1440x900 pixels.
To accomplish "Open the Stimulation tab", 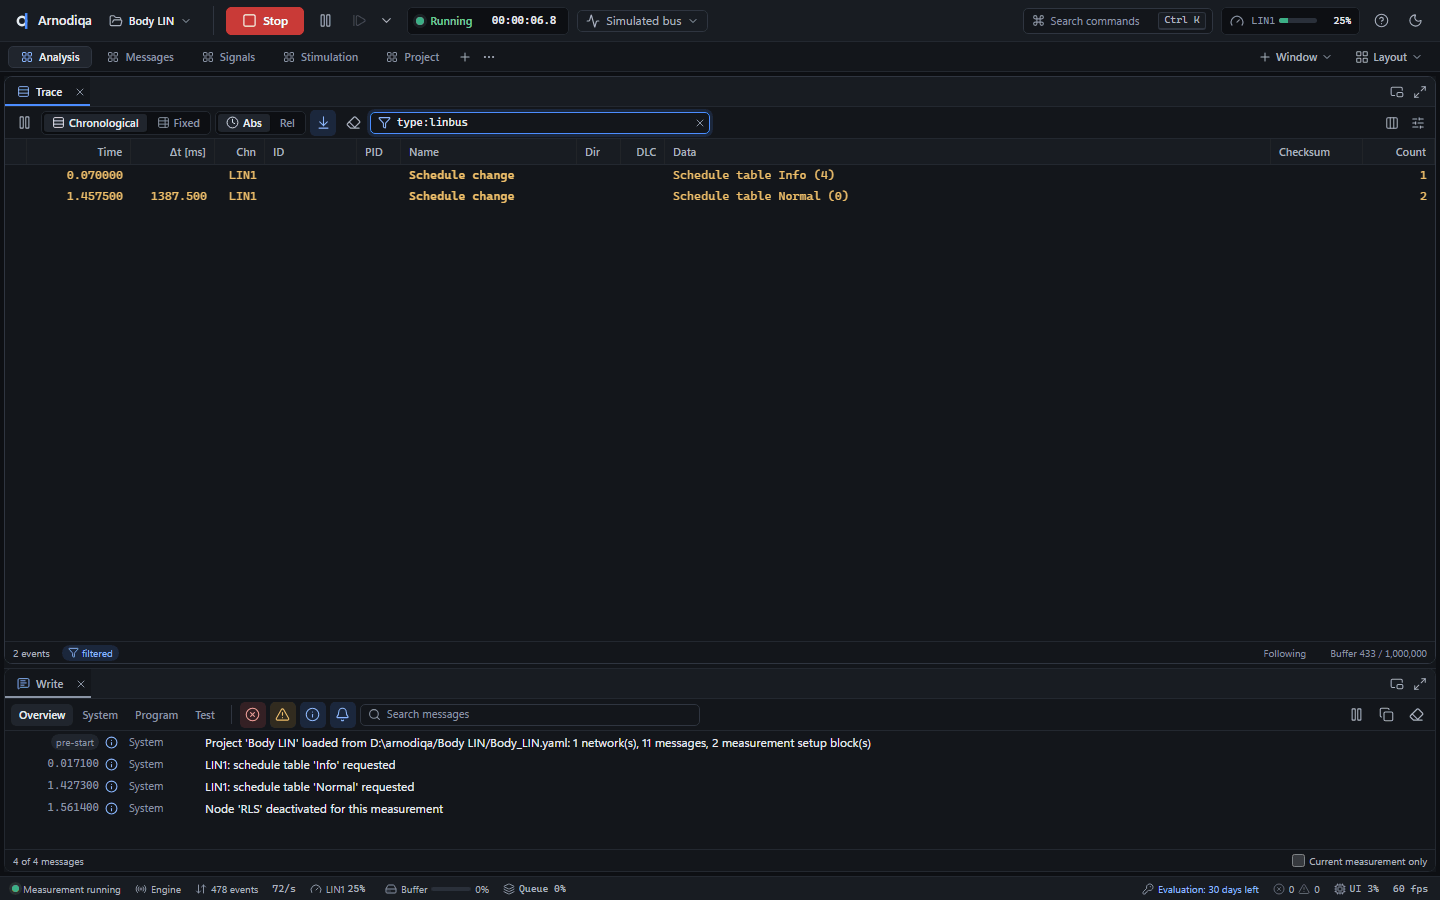I will click(321, 57).
